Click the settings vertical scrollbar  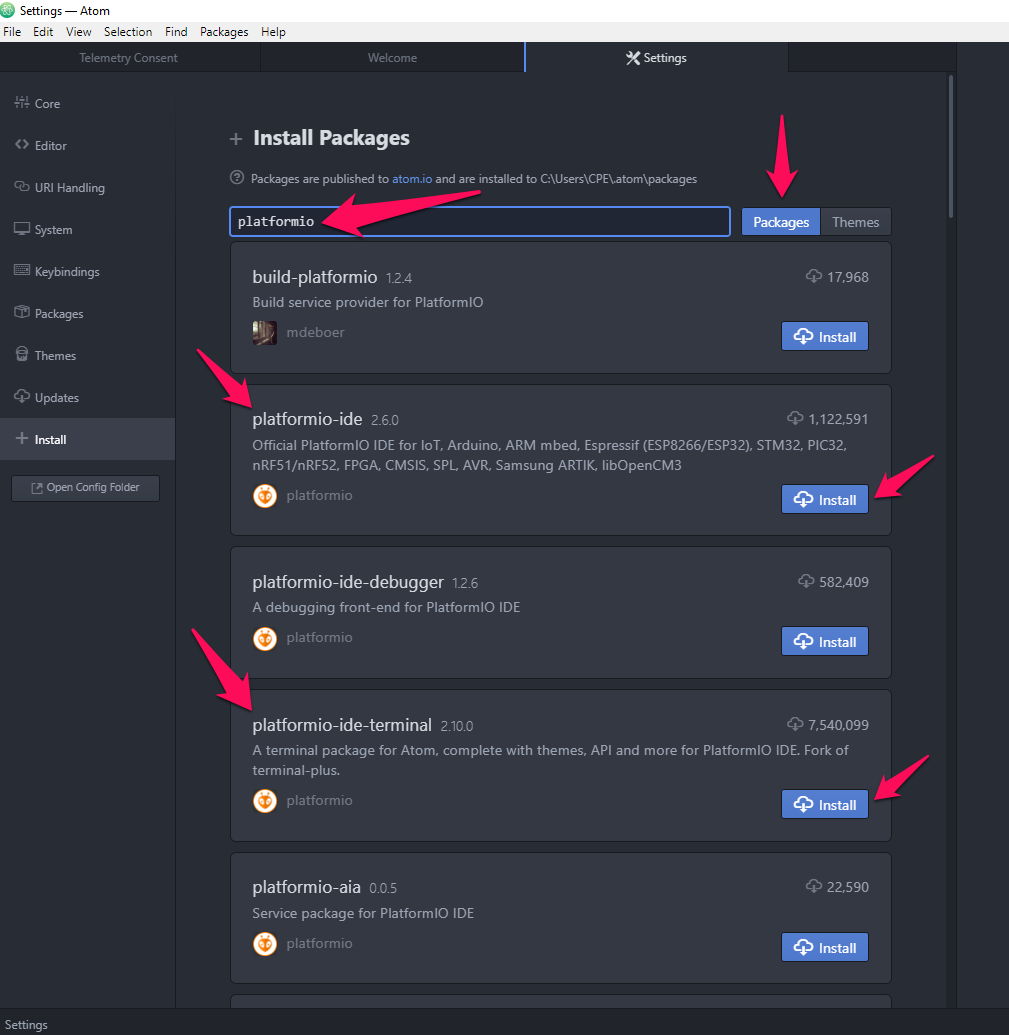(951, 147)
